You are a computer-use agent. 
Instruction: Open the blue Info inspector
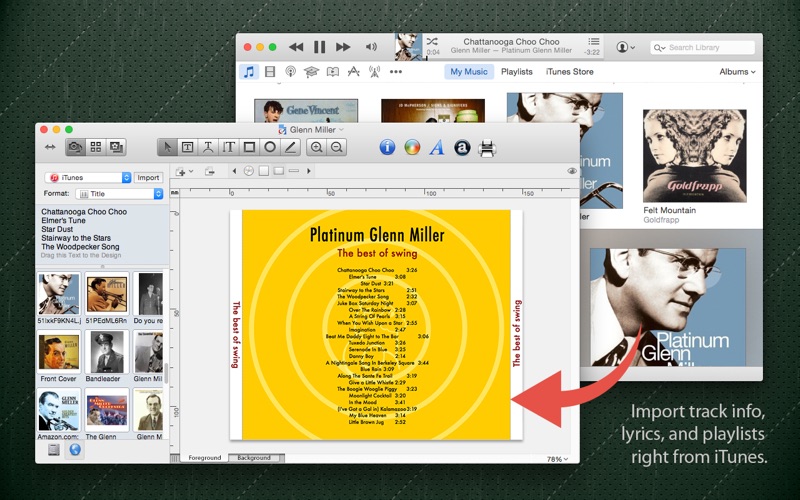387,147
